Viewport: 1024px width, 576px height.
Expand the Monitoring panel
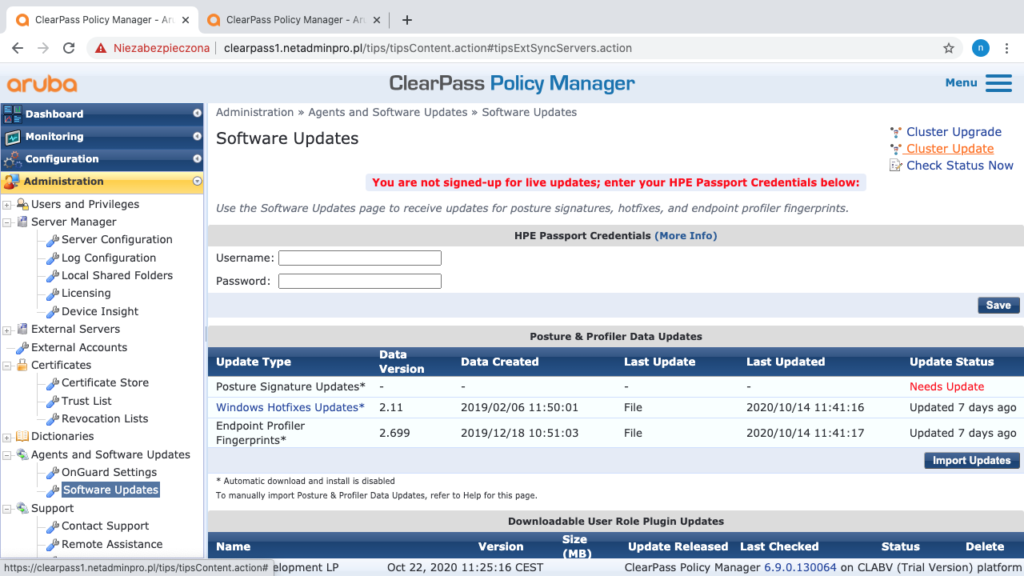click(197, 137)
